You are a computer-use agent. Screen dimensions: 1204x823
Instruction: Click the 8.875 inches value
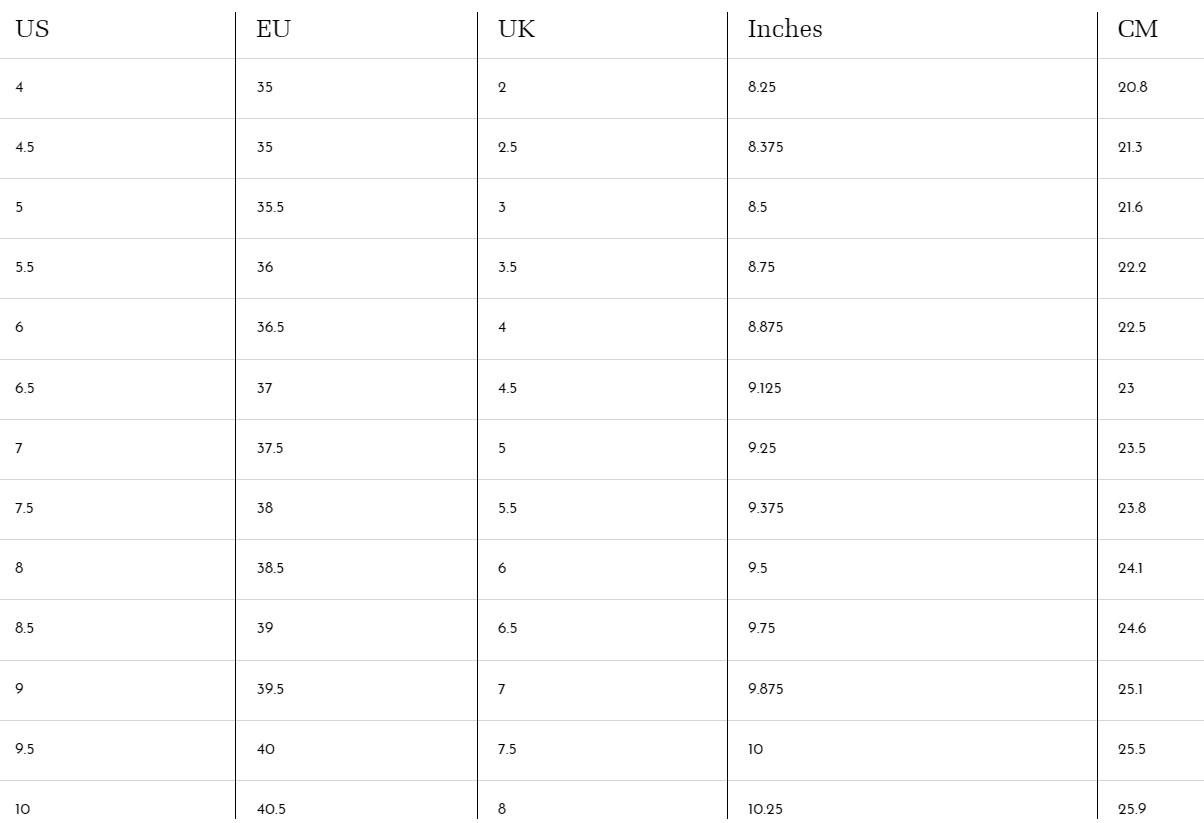tap(765, 328)
